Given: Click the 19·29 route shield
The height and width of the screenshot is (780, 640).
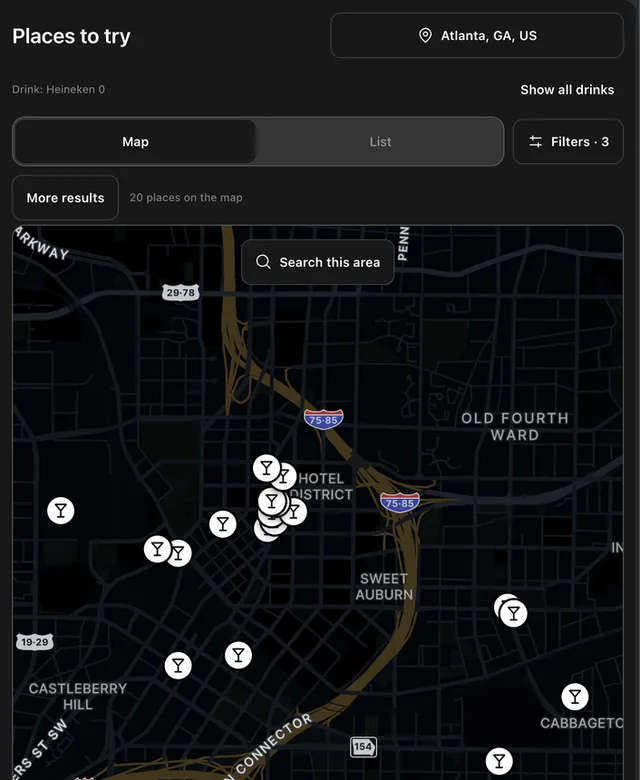Looking at the screenshot, I should [35, 642].
